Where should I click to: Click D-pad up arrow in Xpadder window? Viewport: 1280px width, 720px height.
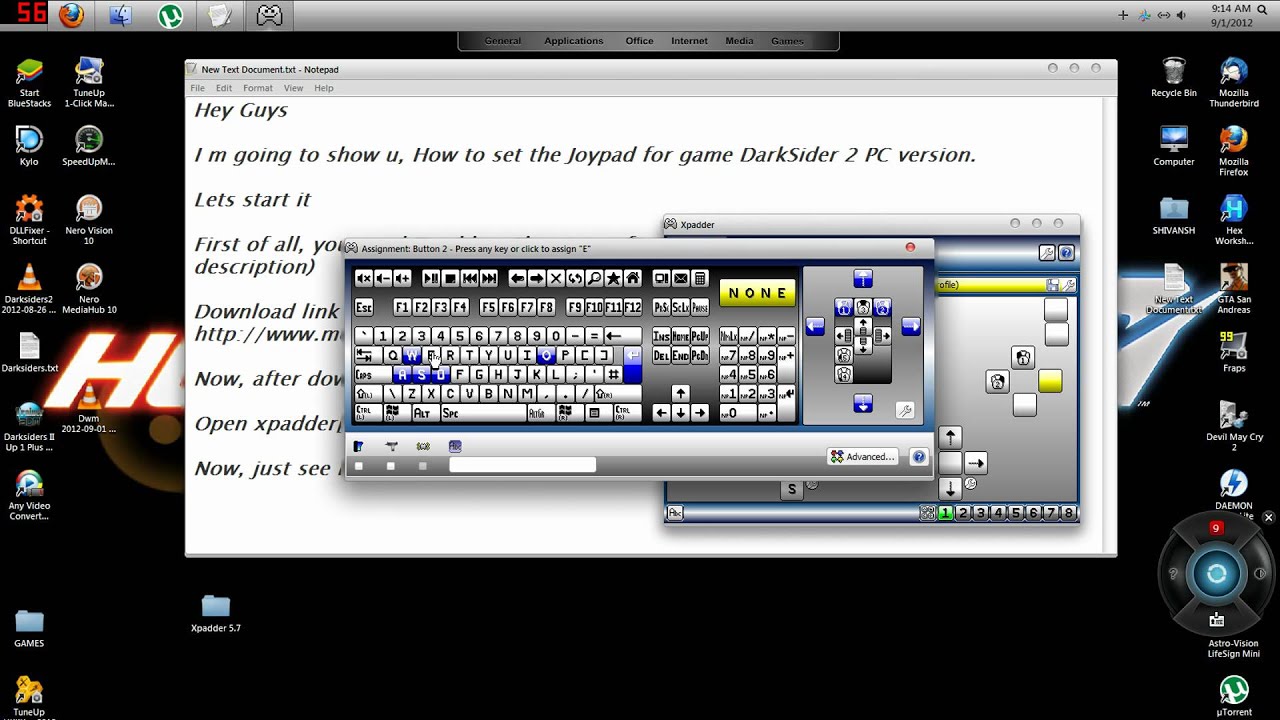[x=950, y=437]
